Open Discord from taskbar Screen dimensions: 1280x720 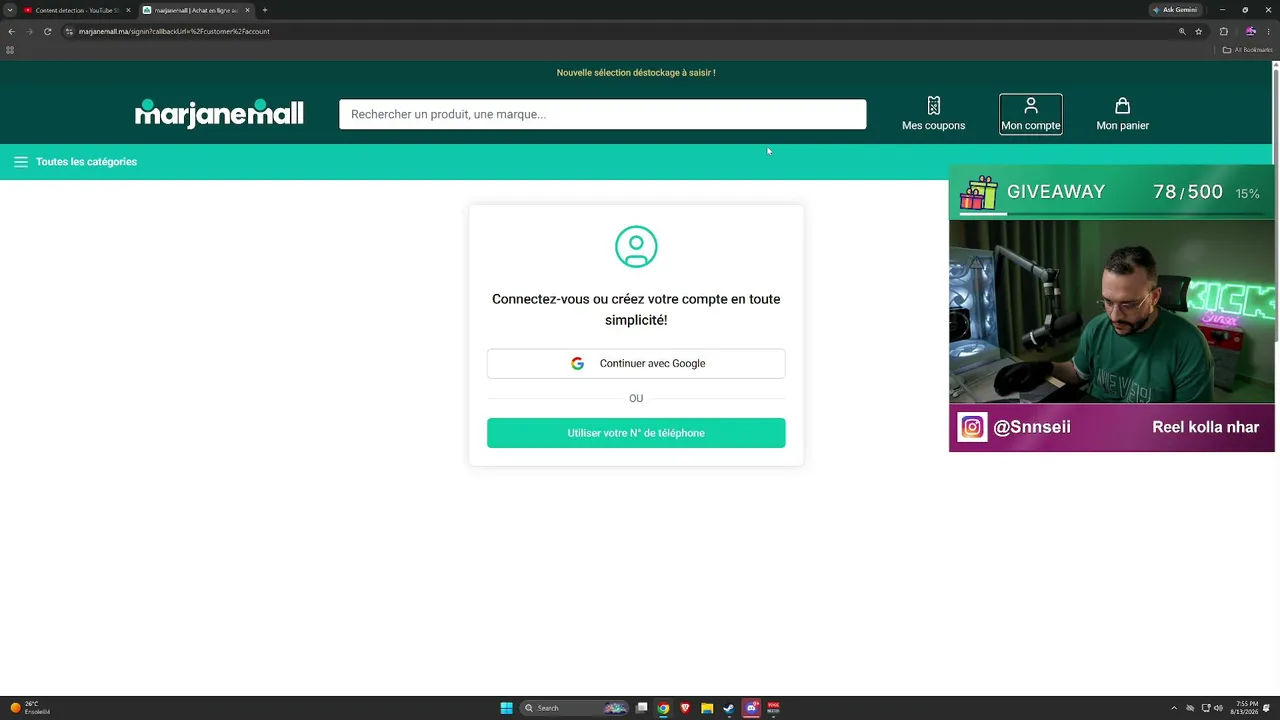click(751, 708)
